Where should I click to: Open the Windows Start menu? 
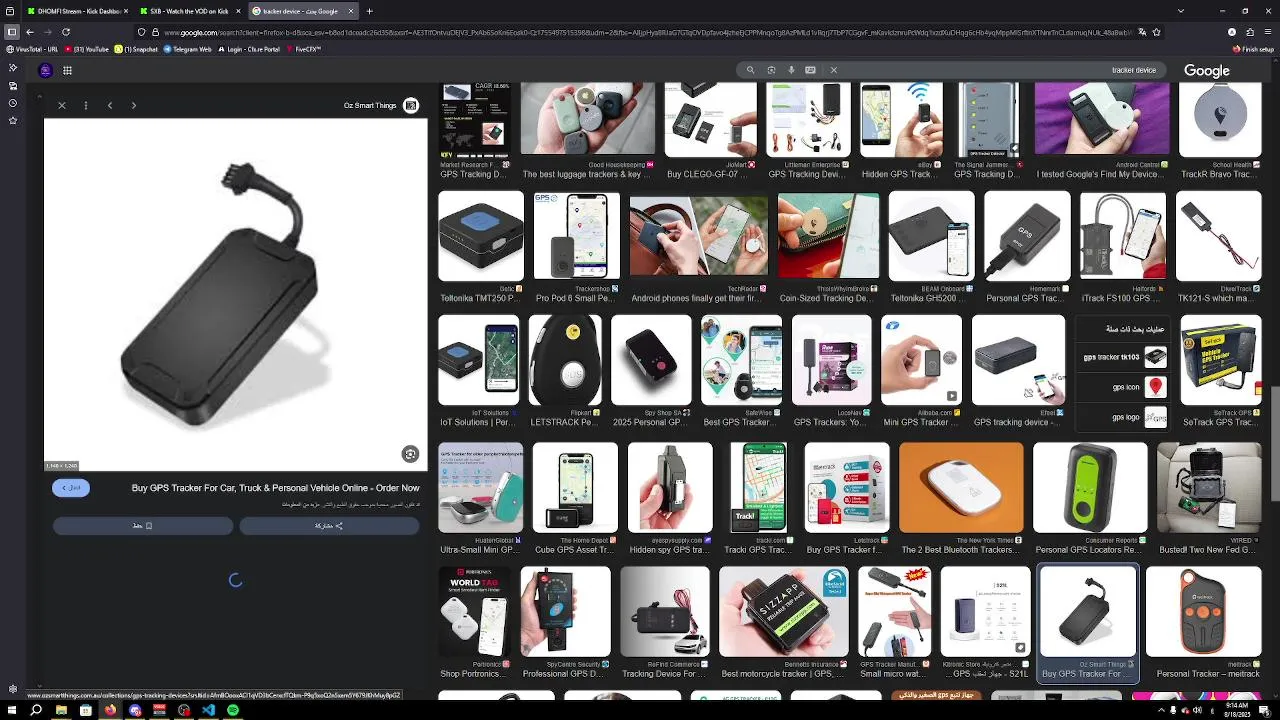[x=11, y=710]
